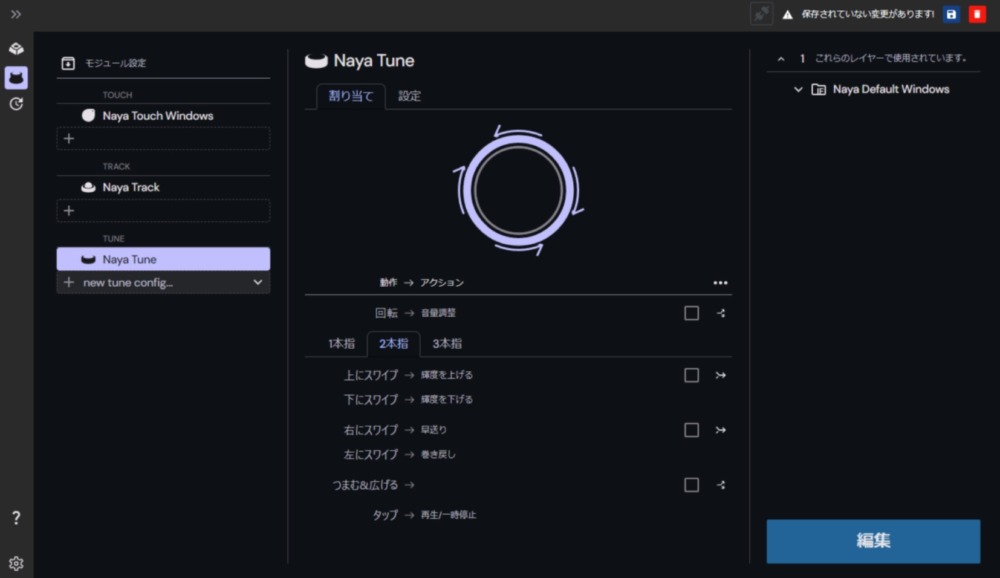Click the branch icon on 回転 row
This screenshot has height=578, width=1000.
click(721, 313)
